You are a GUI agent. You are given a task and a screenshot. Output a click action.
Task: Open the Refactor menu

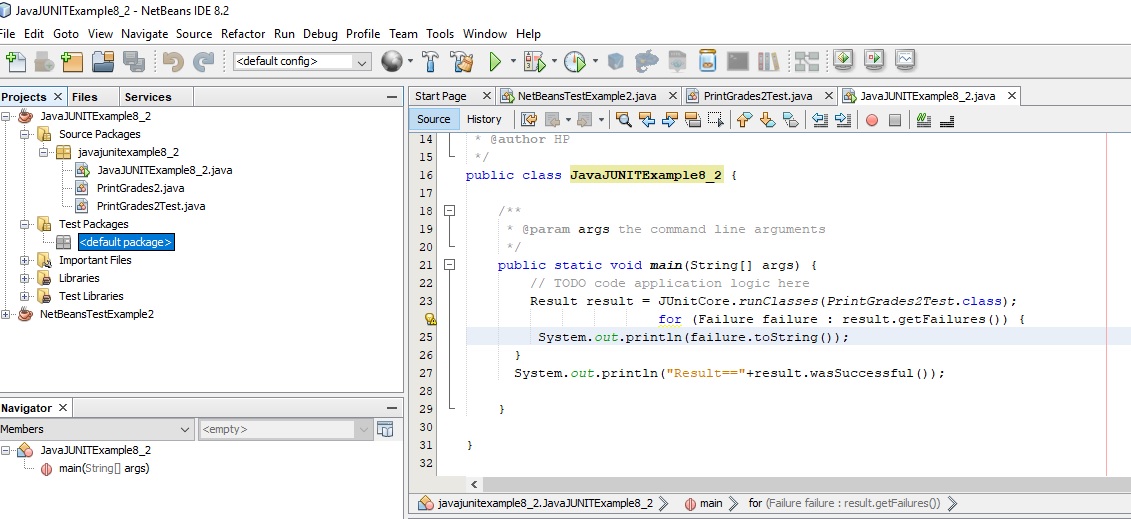tap(243, 34)
